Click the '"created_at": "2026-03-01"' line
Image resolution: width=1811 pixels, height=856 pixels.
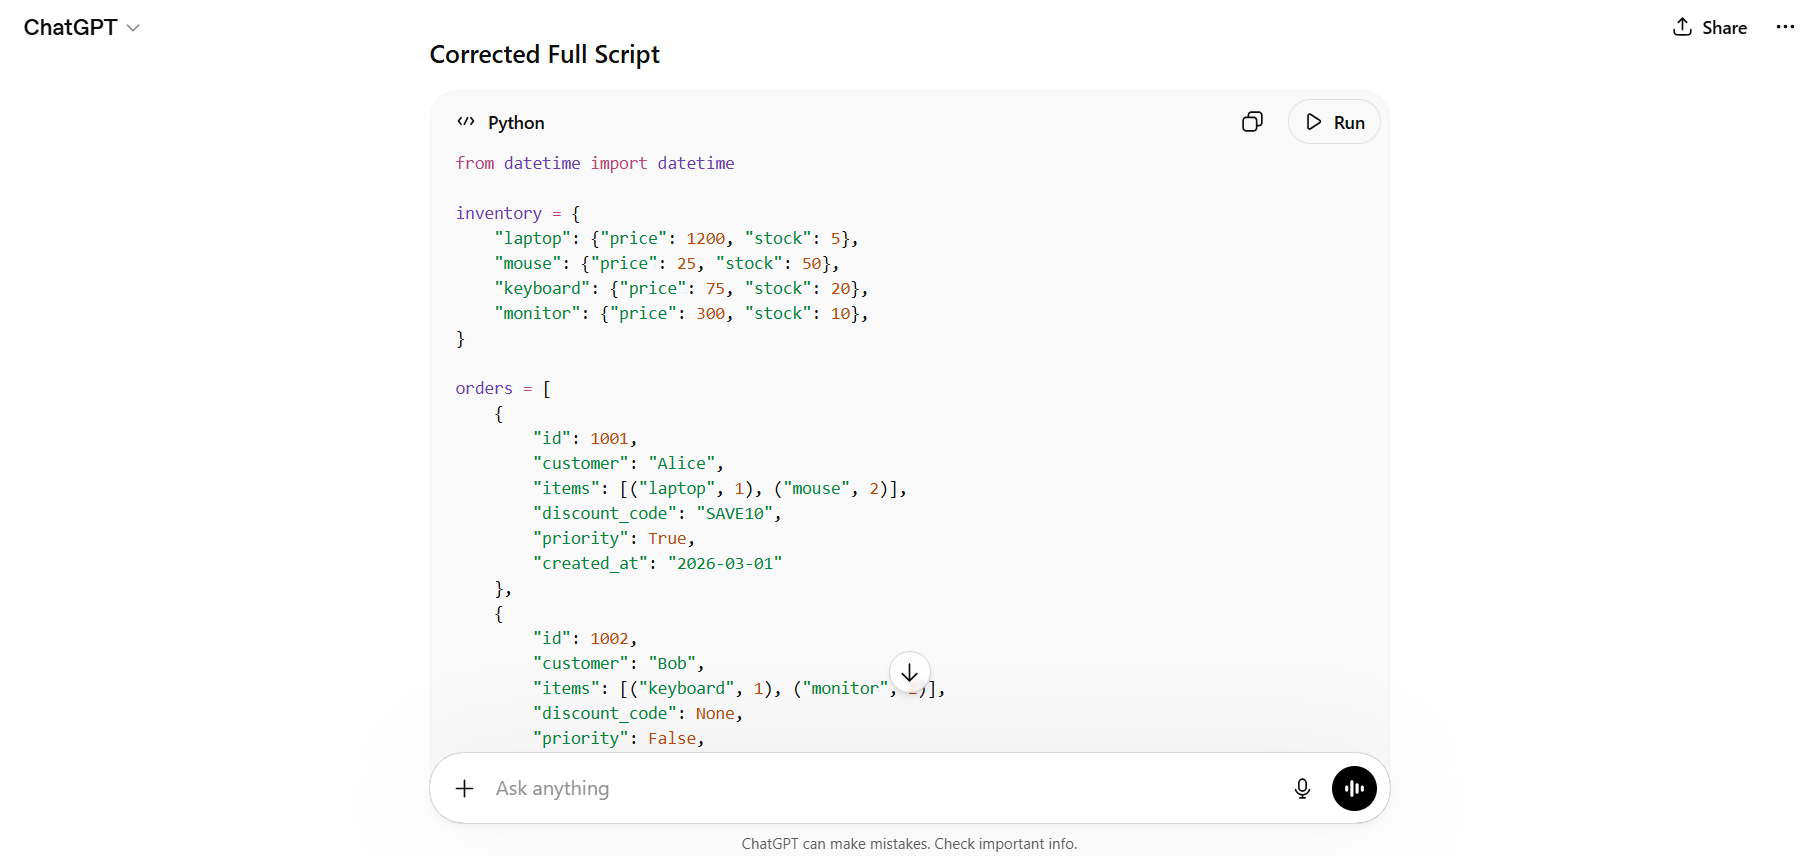click(657, 563)
